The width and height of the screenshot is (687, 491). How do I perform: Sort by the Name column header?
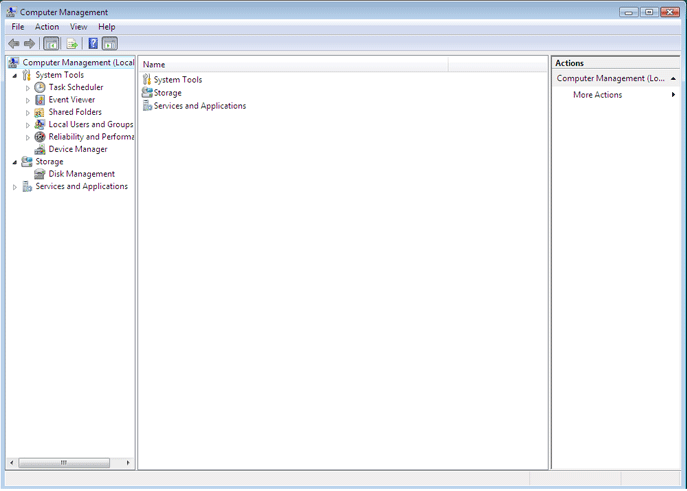click(x=294, y=64)
